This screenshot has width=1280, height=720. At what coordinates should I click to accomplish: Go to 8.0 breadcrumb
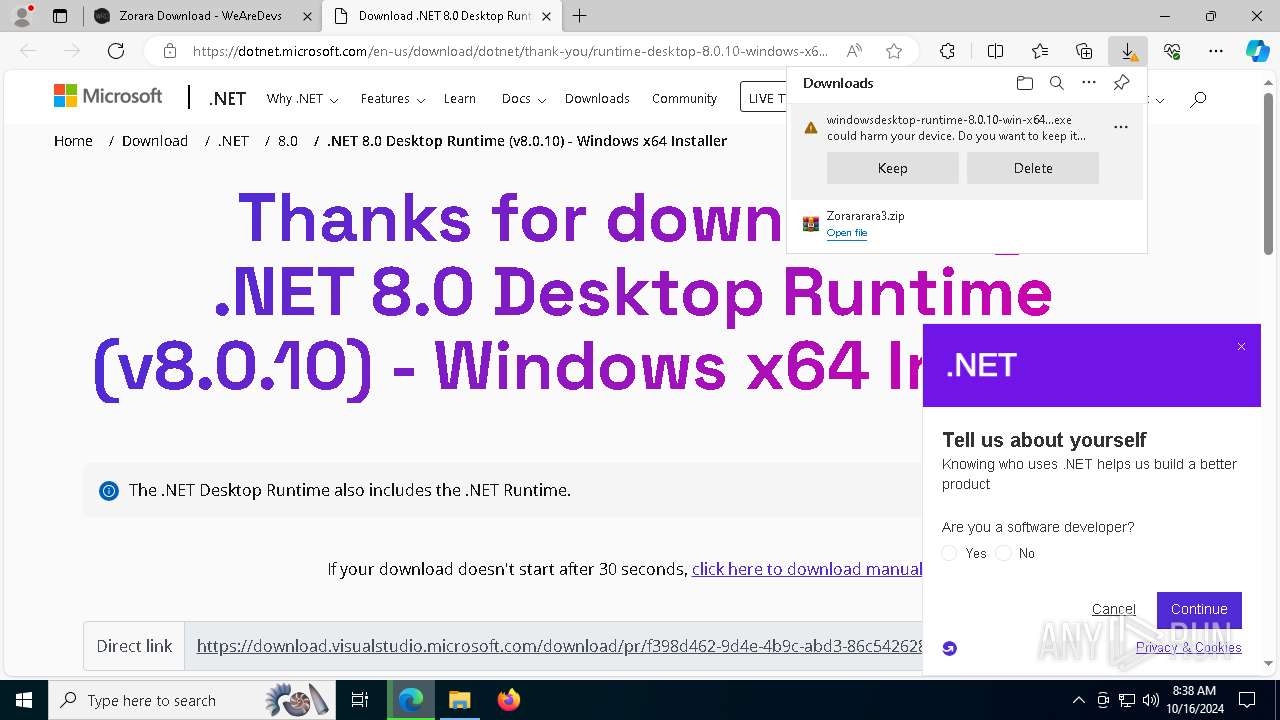[x=288, y=141]
